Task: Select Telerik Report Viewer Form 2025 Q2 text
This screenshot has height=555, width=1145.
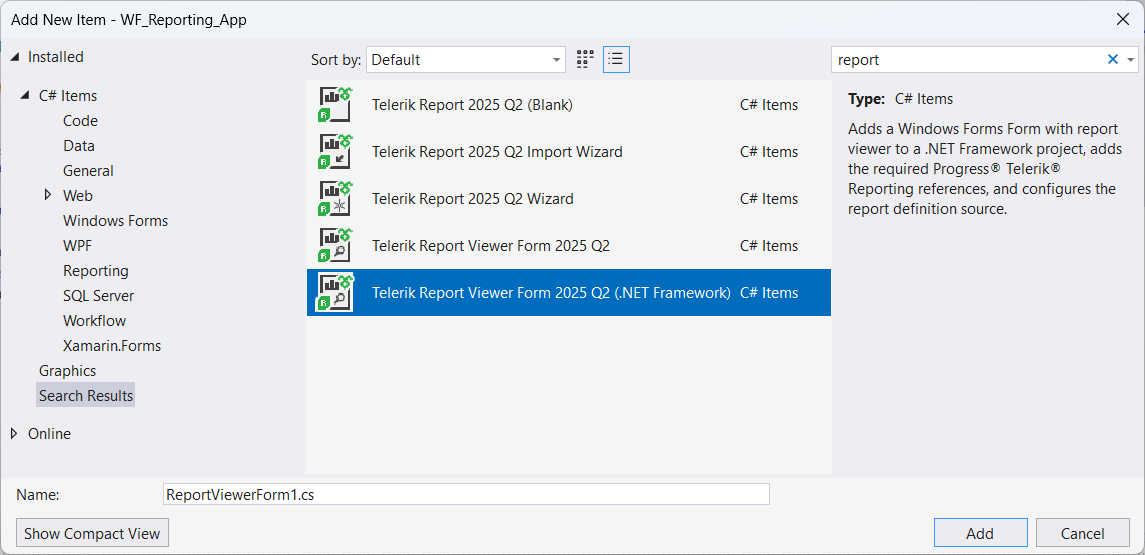Action: (491, 246)
